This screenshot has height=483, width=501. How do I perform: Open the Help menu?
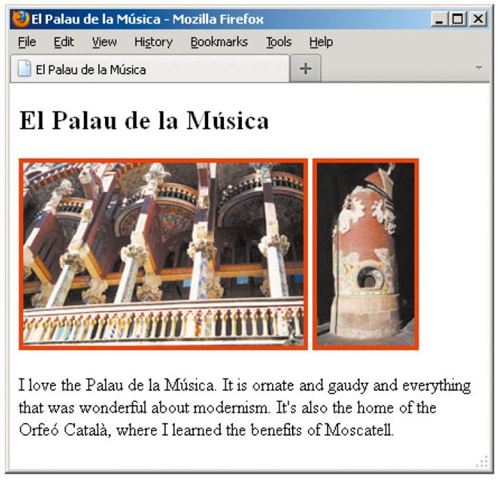tap(321, 42)
